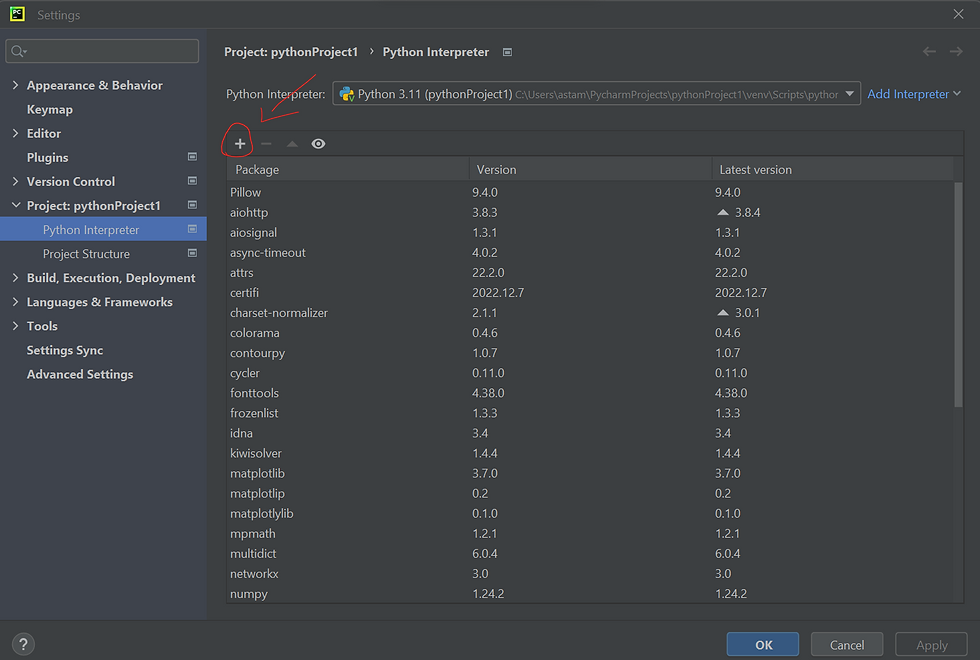Viewport: 980px width, 660px height.
Task: Click the project-level icon next to Version Control
Action: pyautogui.click(x=192, y=181)
